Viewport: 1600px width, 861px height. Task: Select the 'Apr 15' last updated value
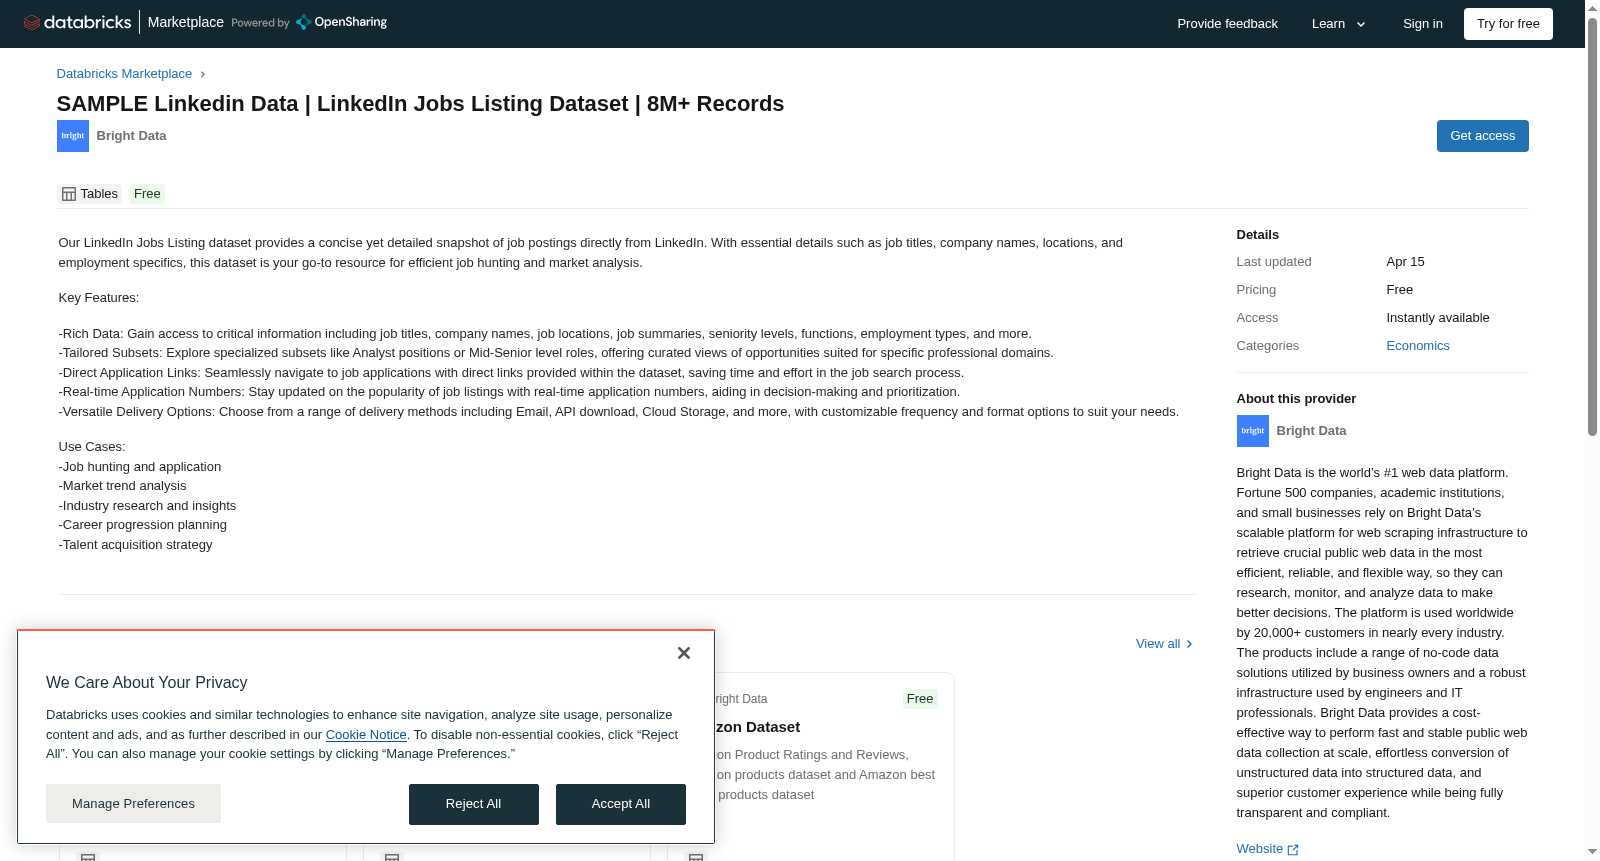pyautogui.click(x=1405, y=262)
